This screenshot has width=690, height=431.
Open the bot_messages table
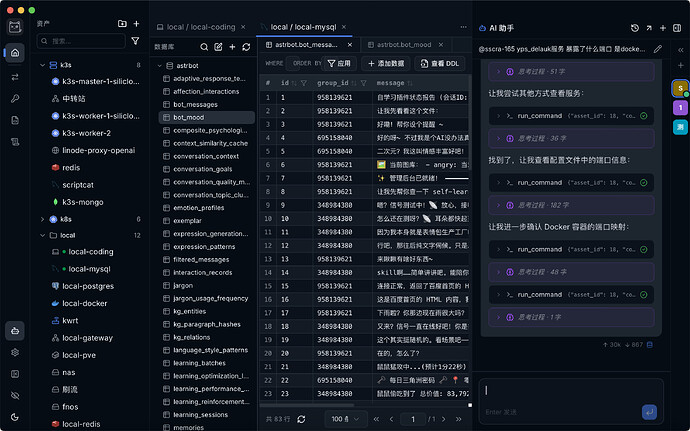tap(195, 105)
